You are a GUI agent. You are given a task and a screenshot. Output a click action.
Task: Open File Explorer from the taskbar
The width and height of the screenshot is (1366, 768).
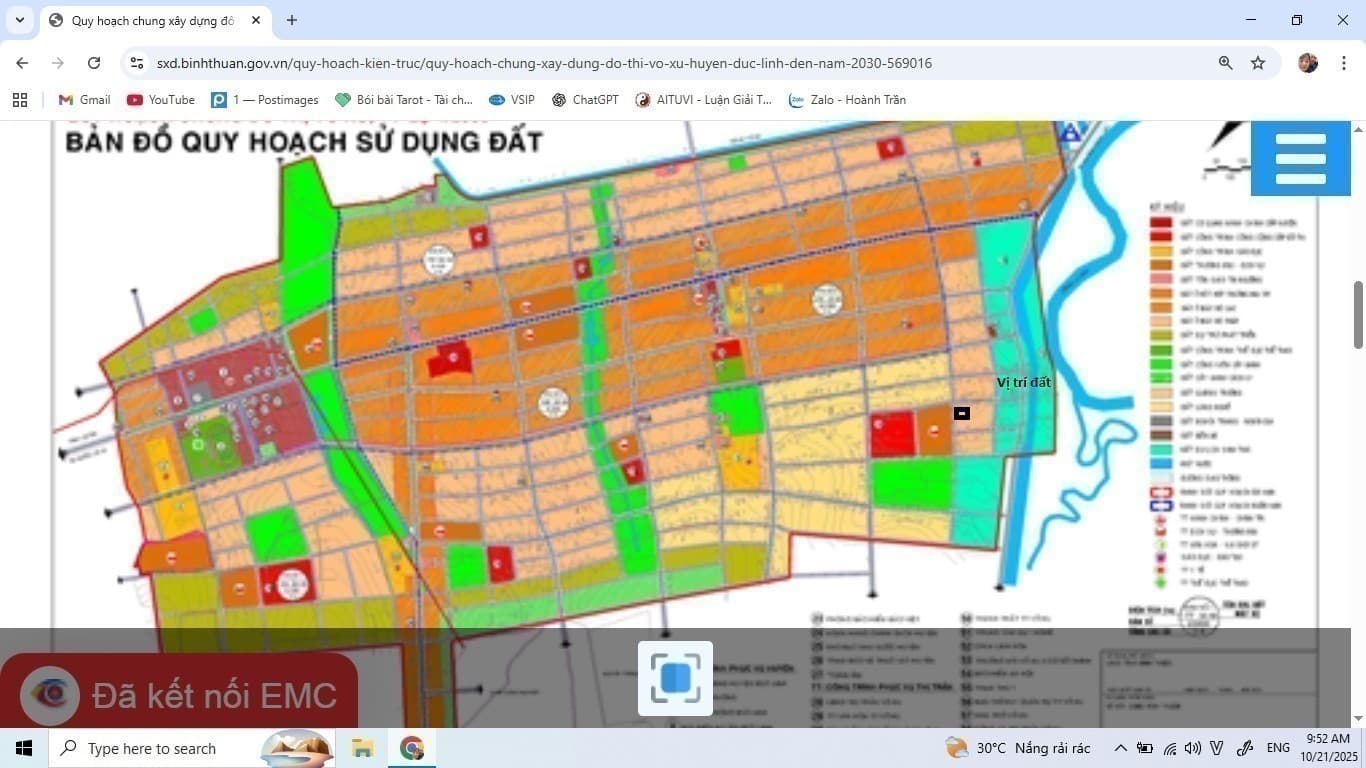pyautogui.click(x=362, y=748)
